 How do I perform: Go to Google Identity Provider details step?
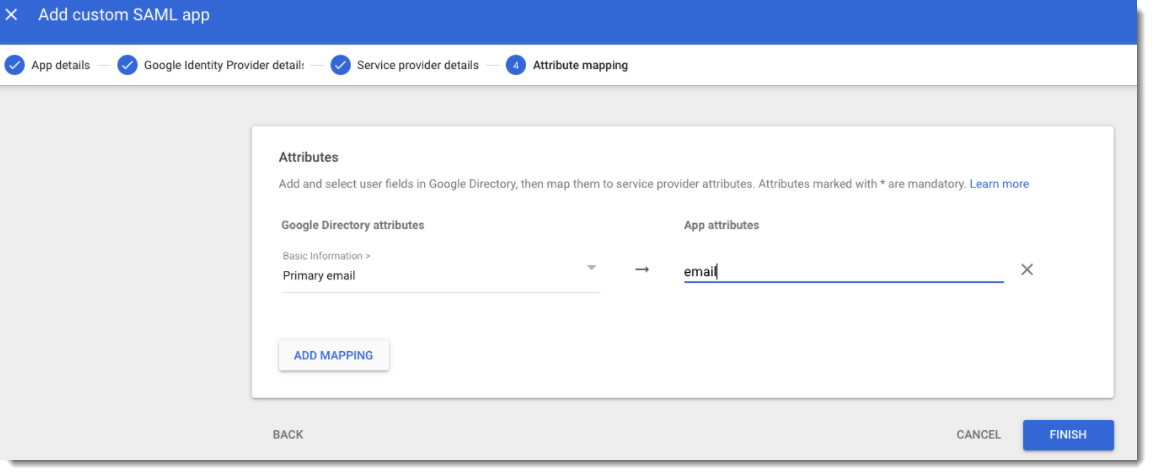[x=223, y=66]
